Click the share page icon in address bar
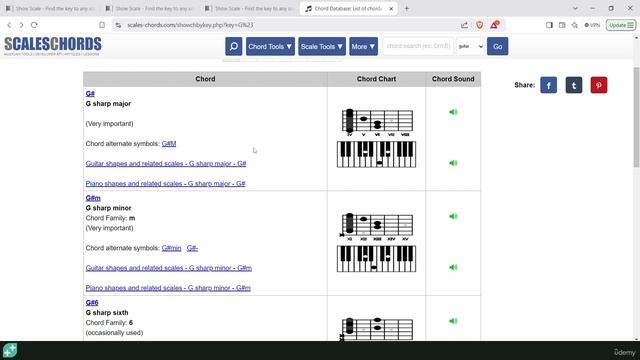The width and height of the screenshot is (640, 360). point(464,25)
